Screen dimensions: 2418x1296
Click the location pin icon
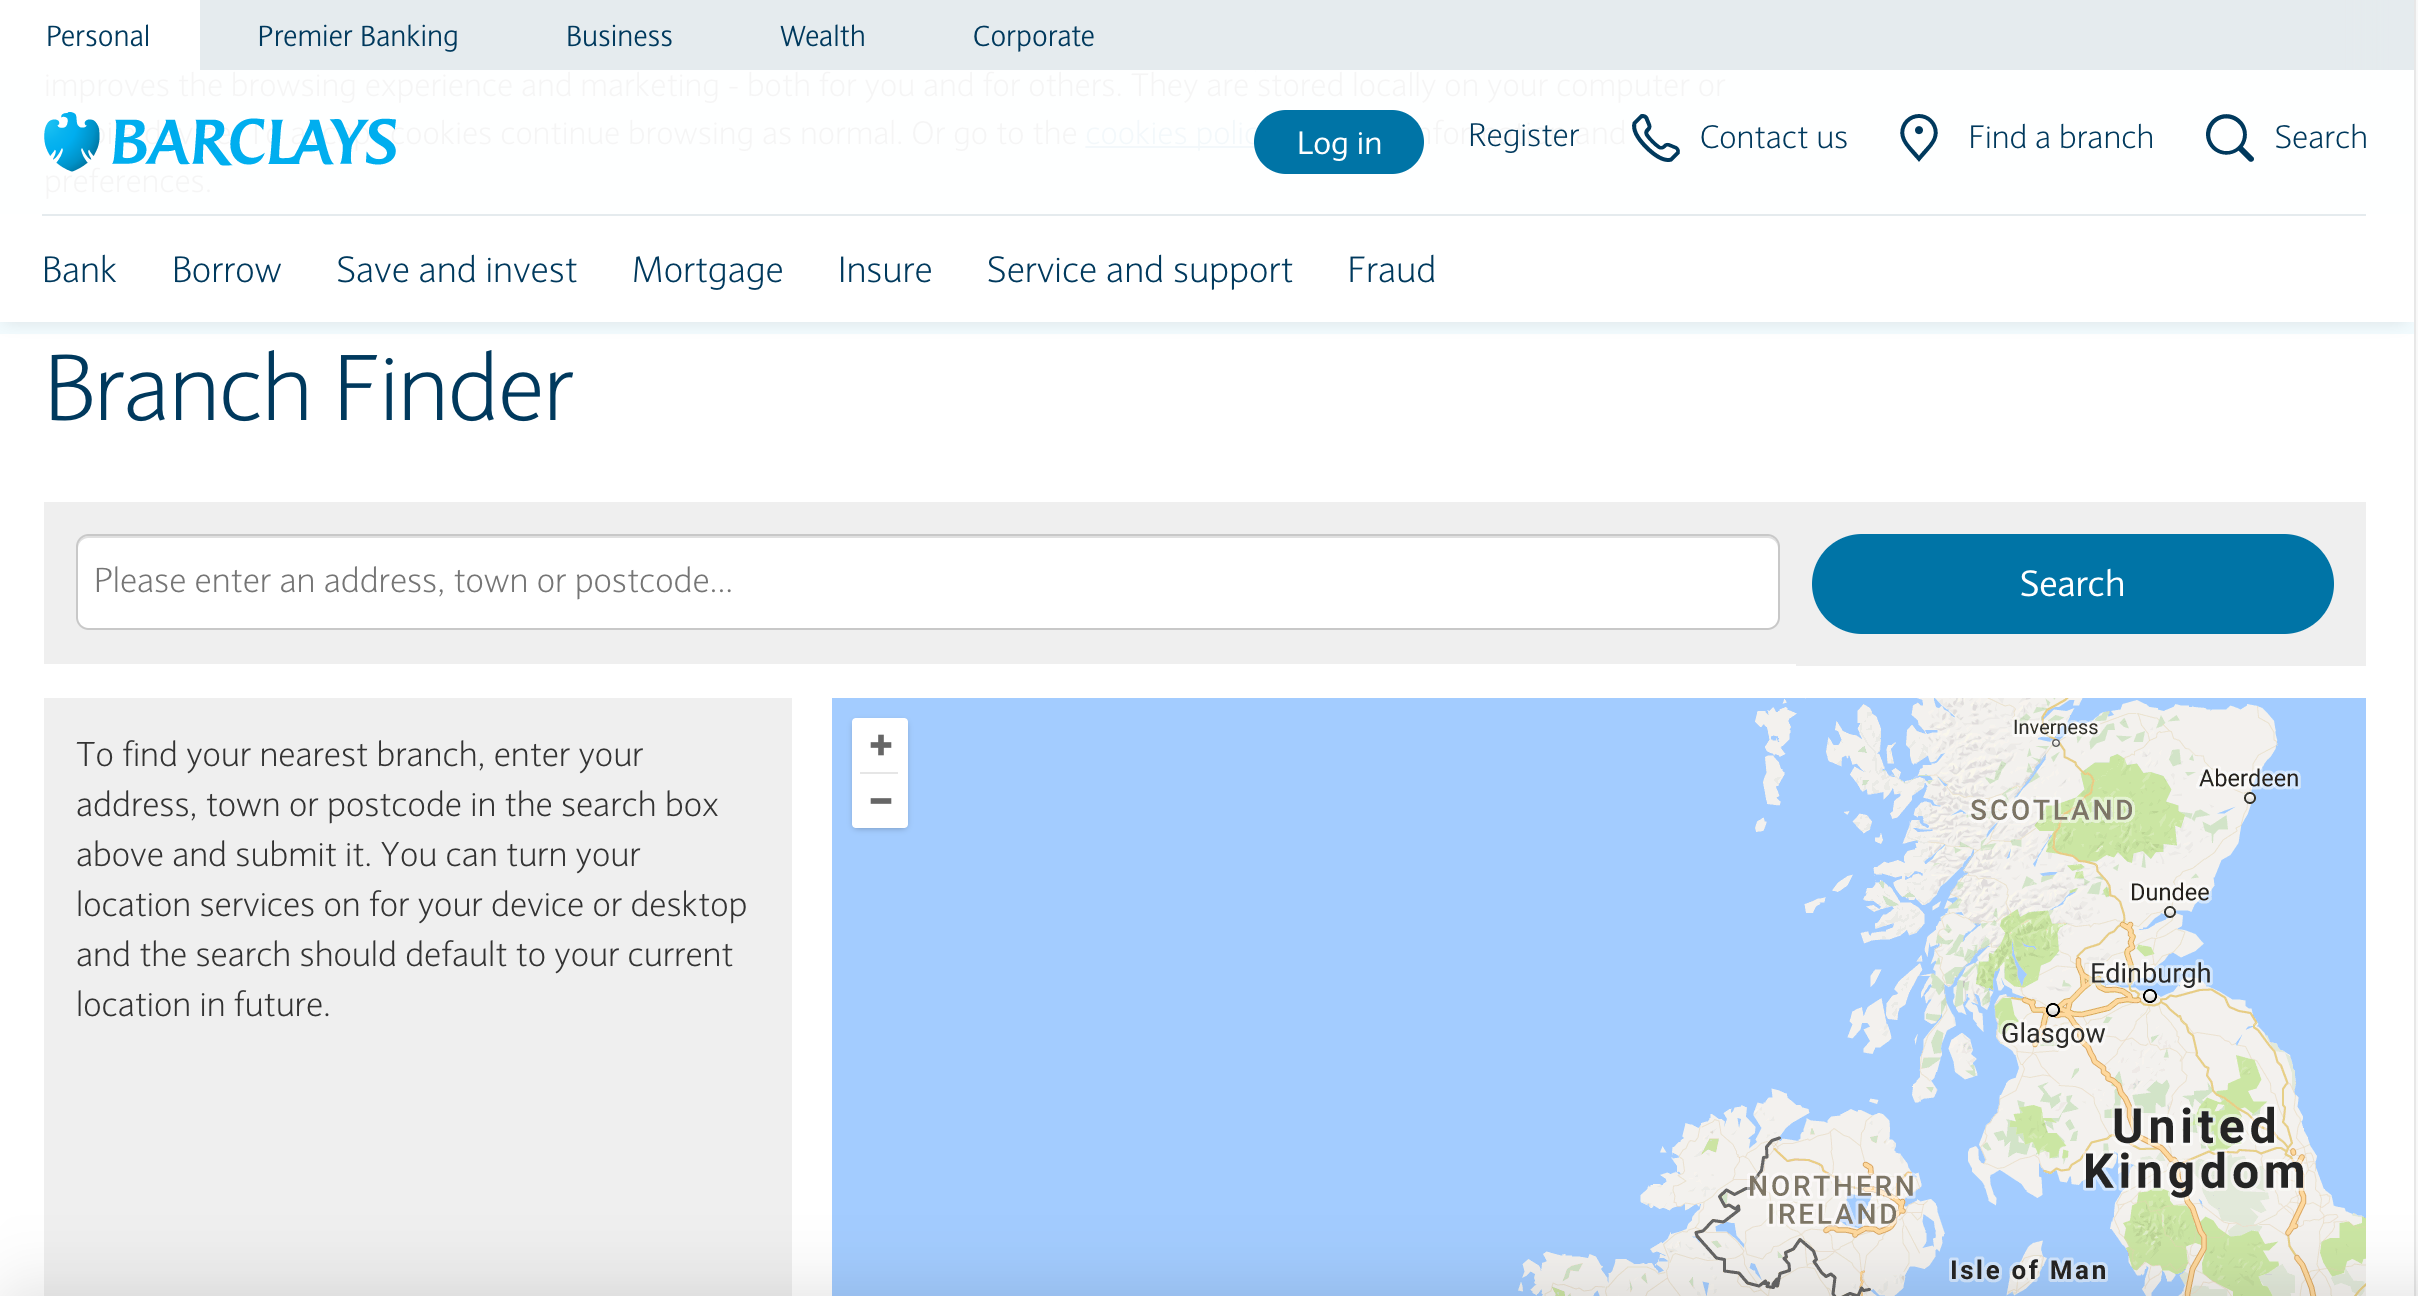[1918, 137]
